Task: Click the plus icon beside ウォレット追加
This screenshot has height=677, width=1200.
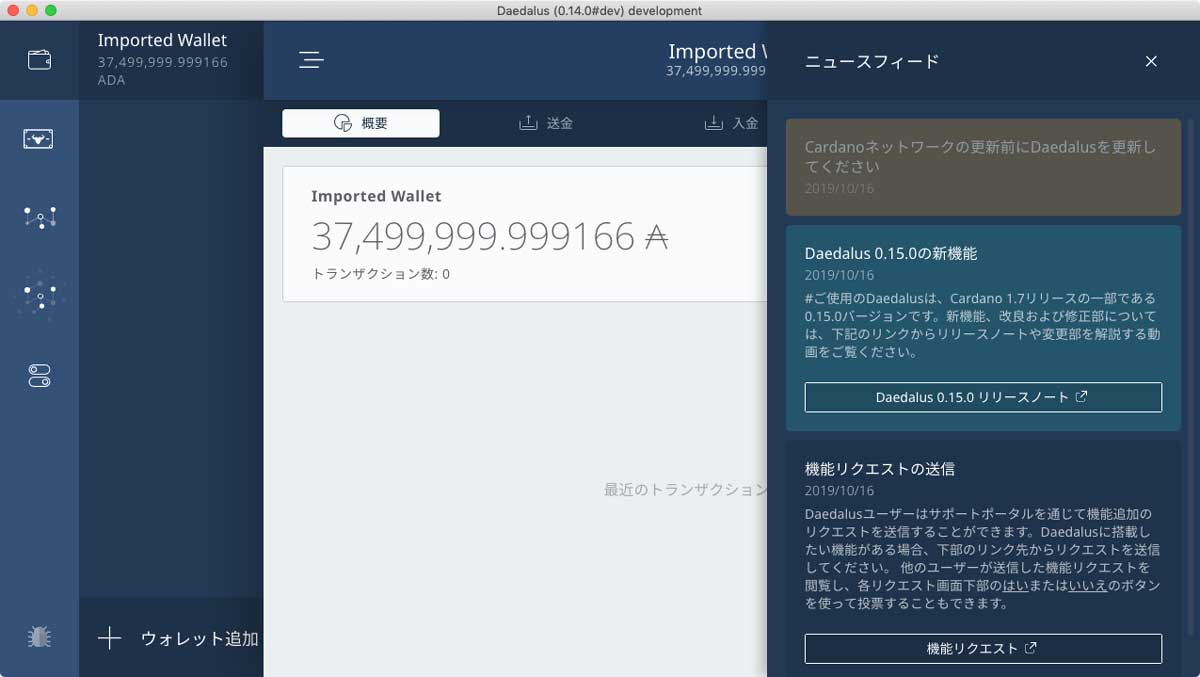Action: pos(109,638)
